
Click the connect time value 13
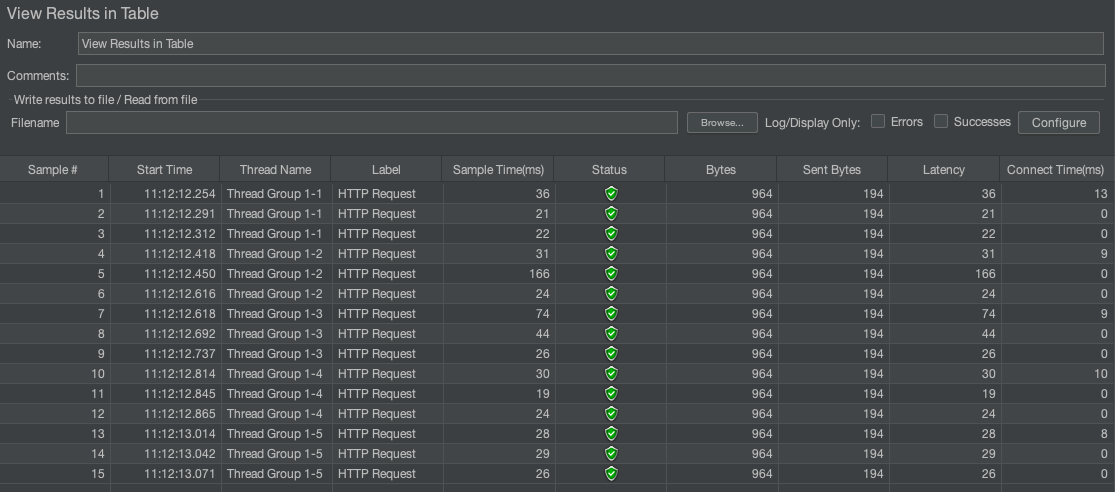tap(1057, 193)
